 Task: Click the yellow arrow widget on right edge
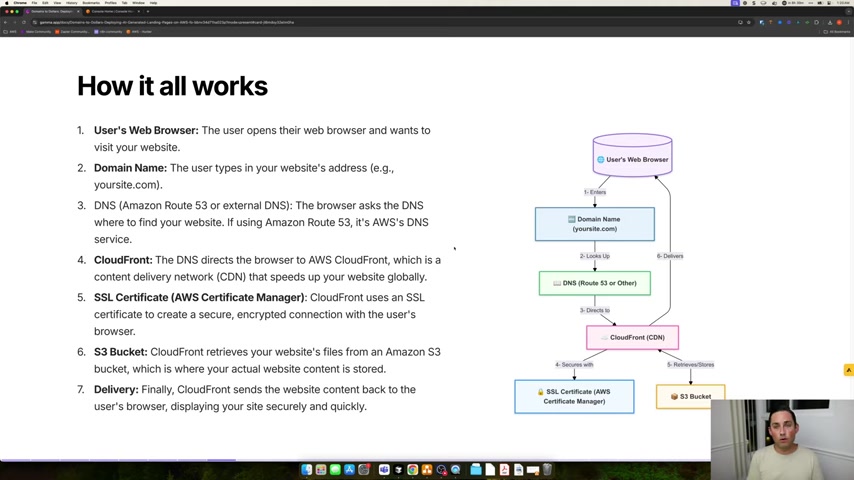[849, 370]
